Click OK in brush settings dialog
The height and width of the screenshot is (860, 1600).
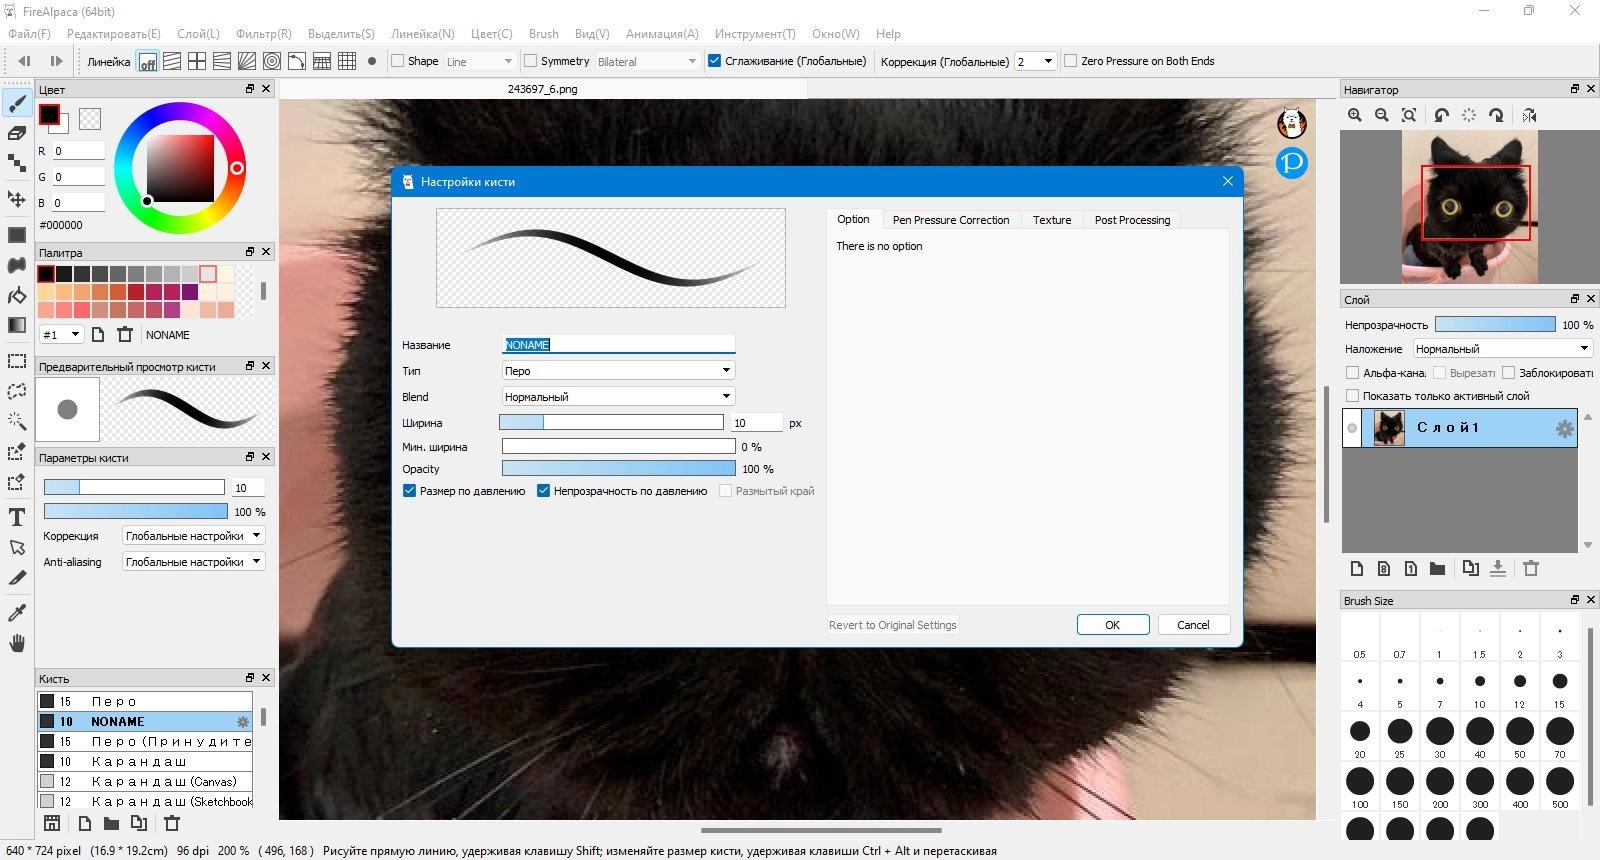[x=1112, y=625]
